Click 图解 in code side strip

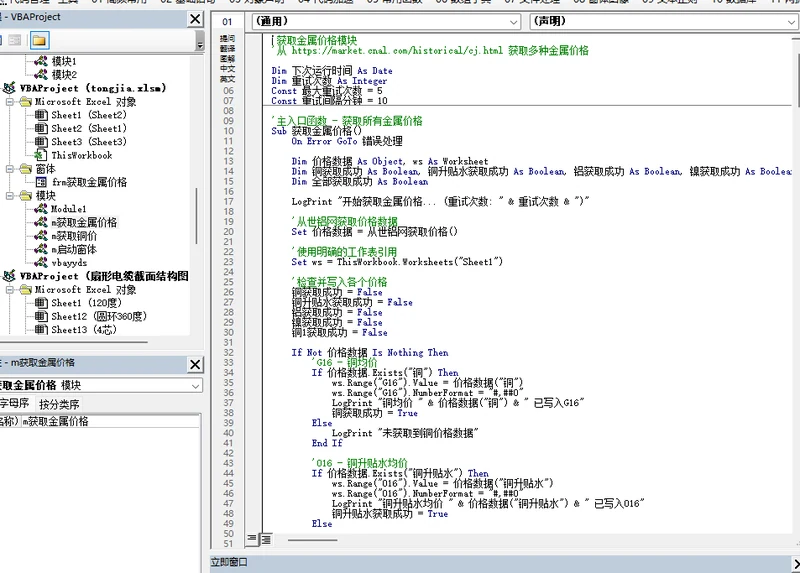point(228,59)
